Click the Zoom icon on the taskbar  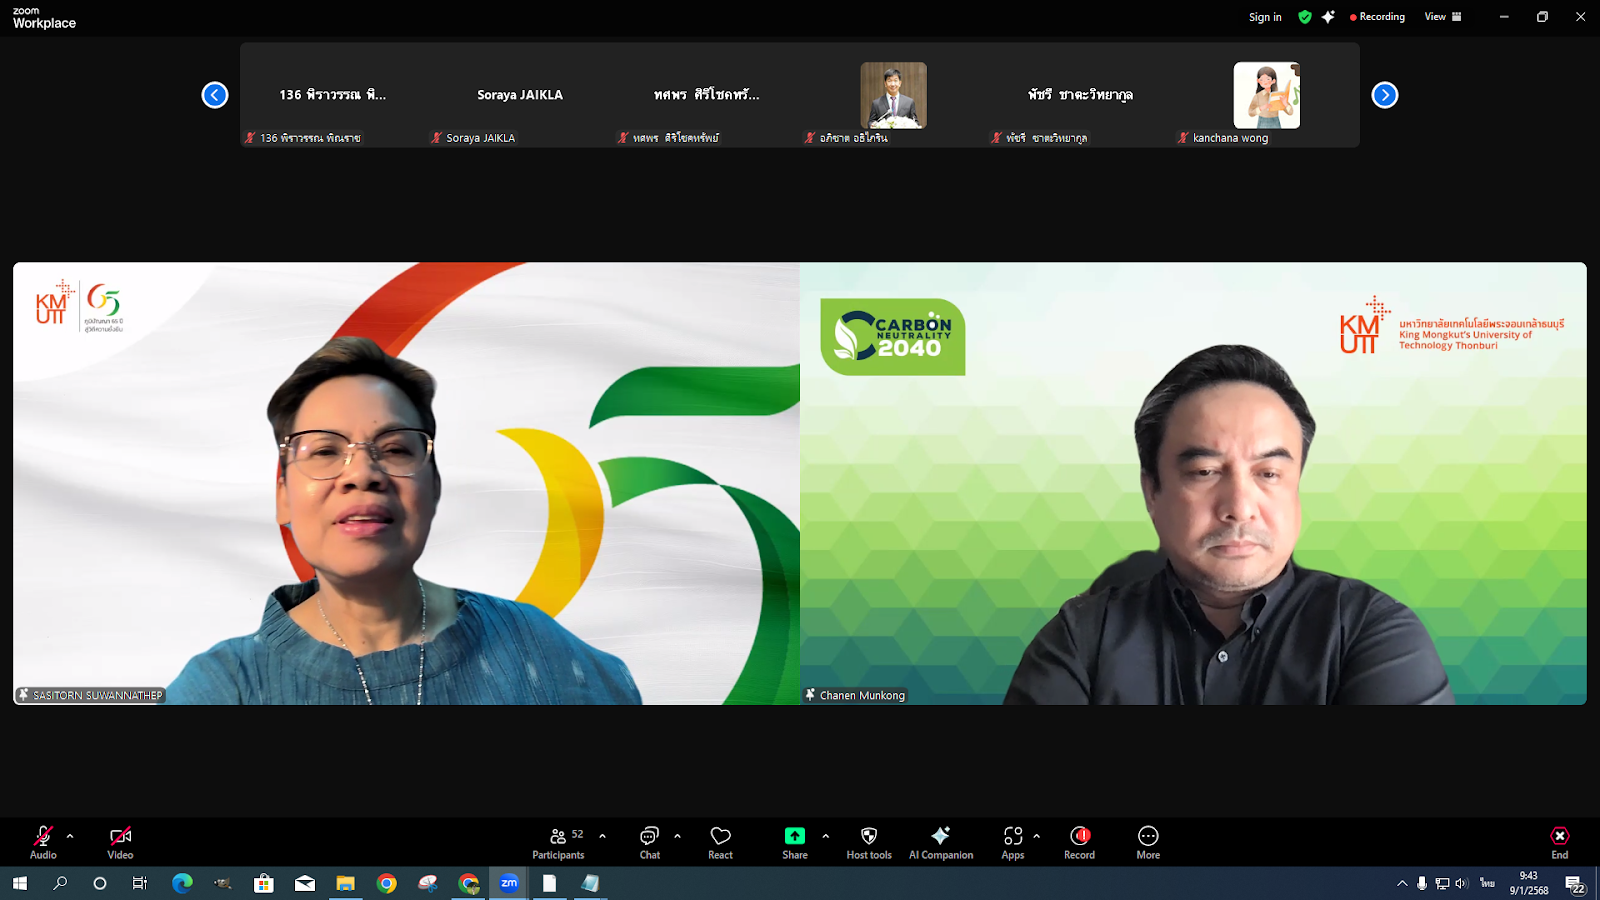click(509, 883)
